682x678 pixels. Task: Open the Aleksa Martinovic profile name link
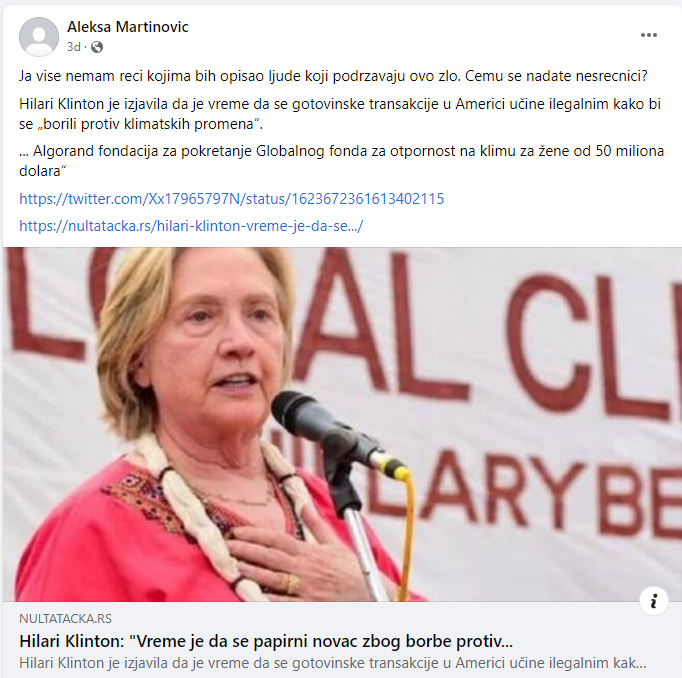click(x=127, y=27)
